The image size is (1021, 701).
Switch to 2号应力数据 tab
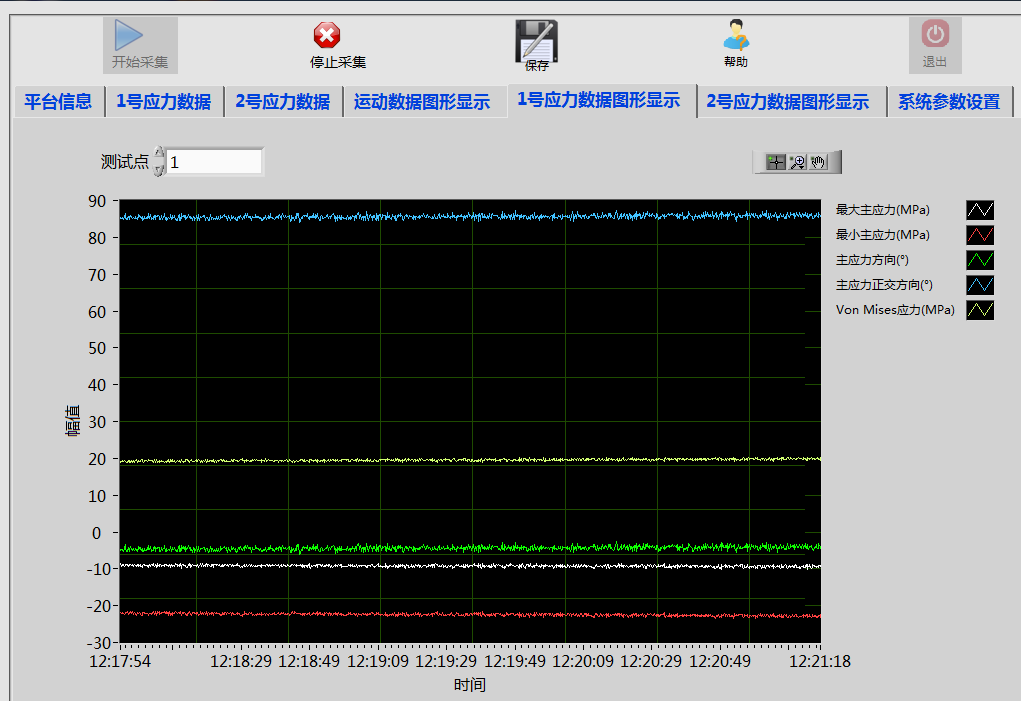[283, 102]
